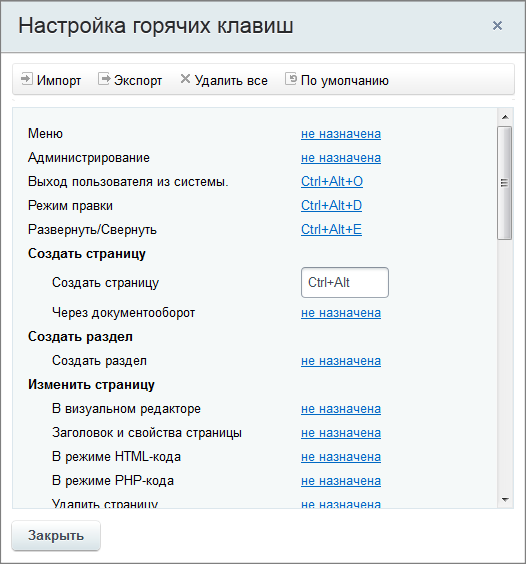Focus the Создать страницу hotkey input field
This screenshot has width=526, height=564.
click(345, 282)
